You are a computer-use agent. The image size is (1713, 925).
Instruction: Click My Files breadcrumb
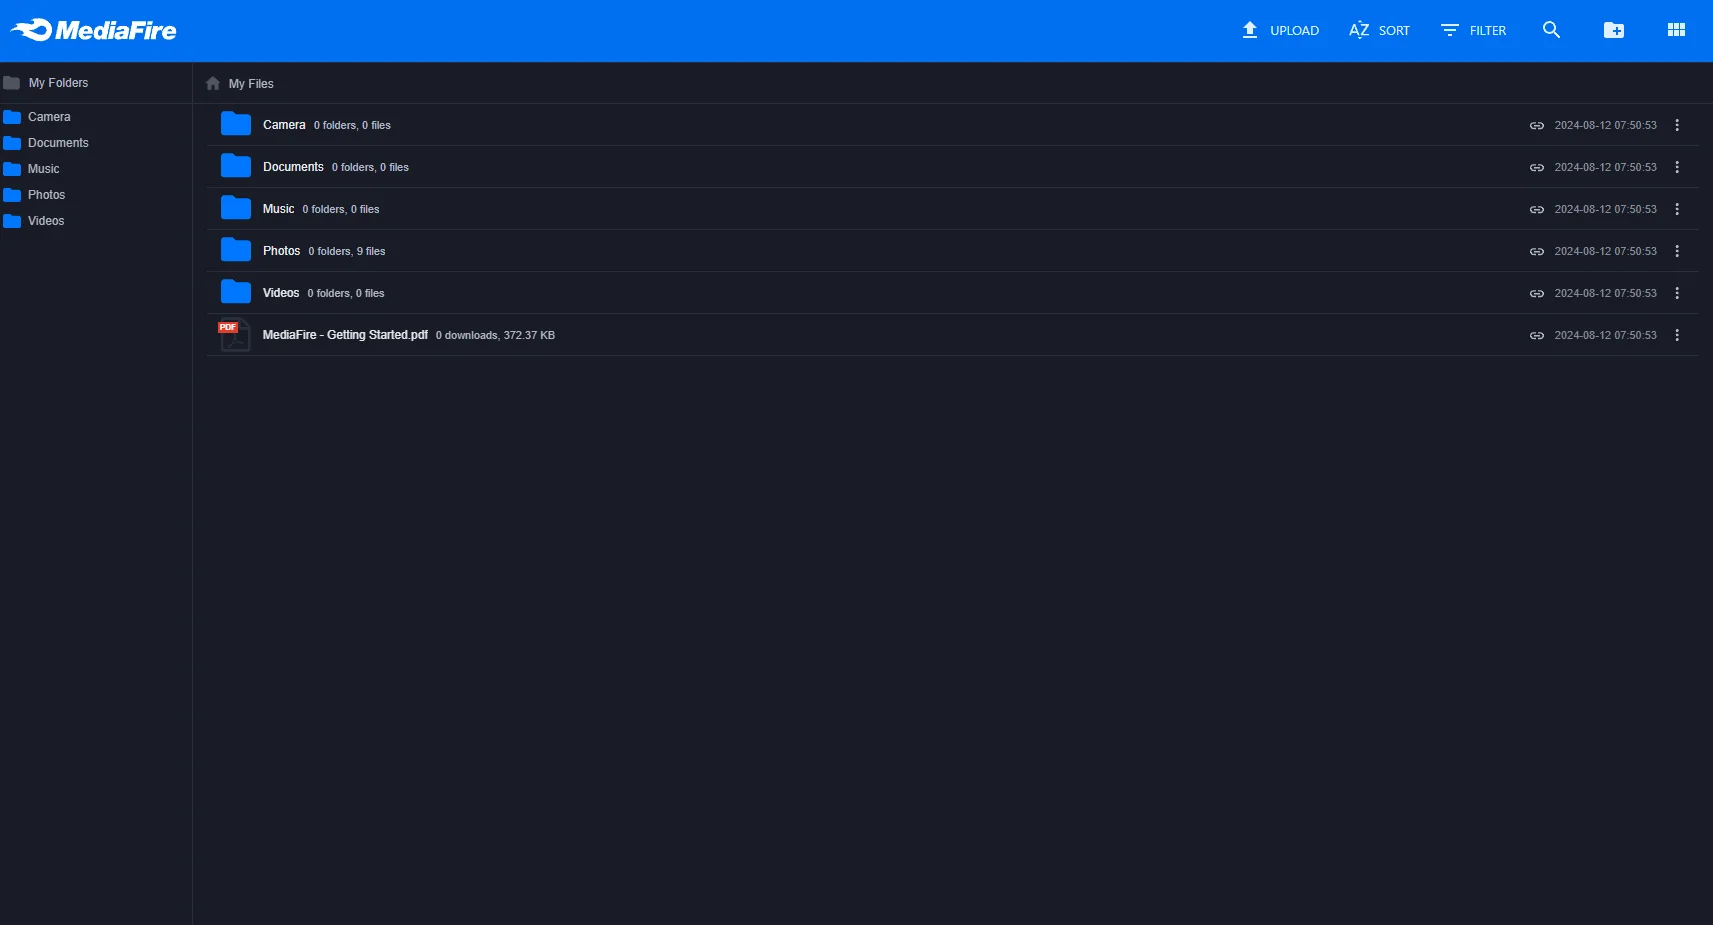[x=251, y=84]
